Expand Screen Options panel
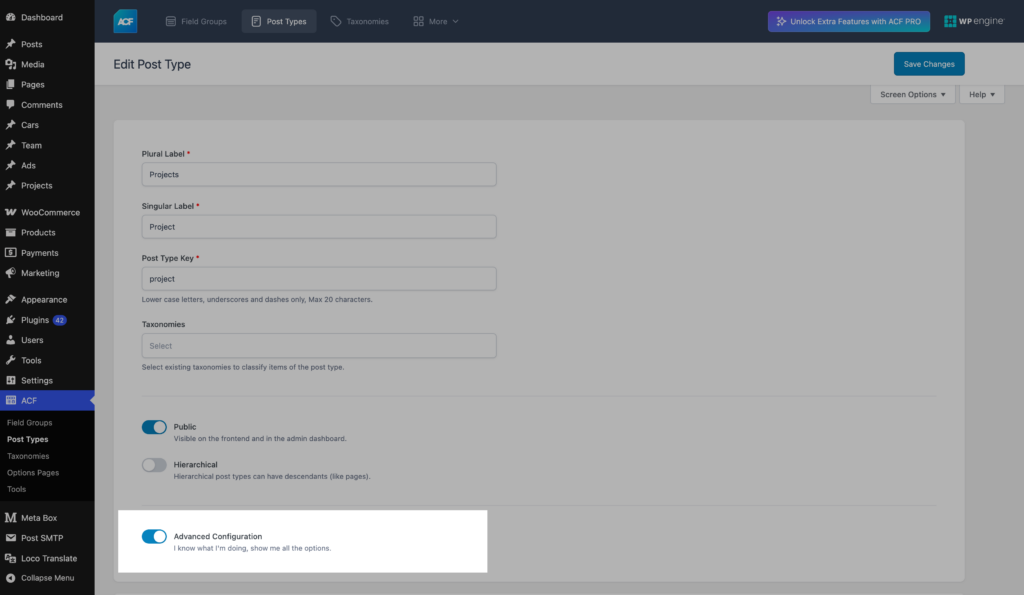 (912, 95)
